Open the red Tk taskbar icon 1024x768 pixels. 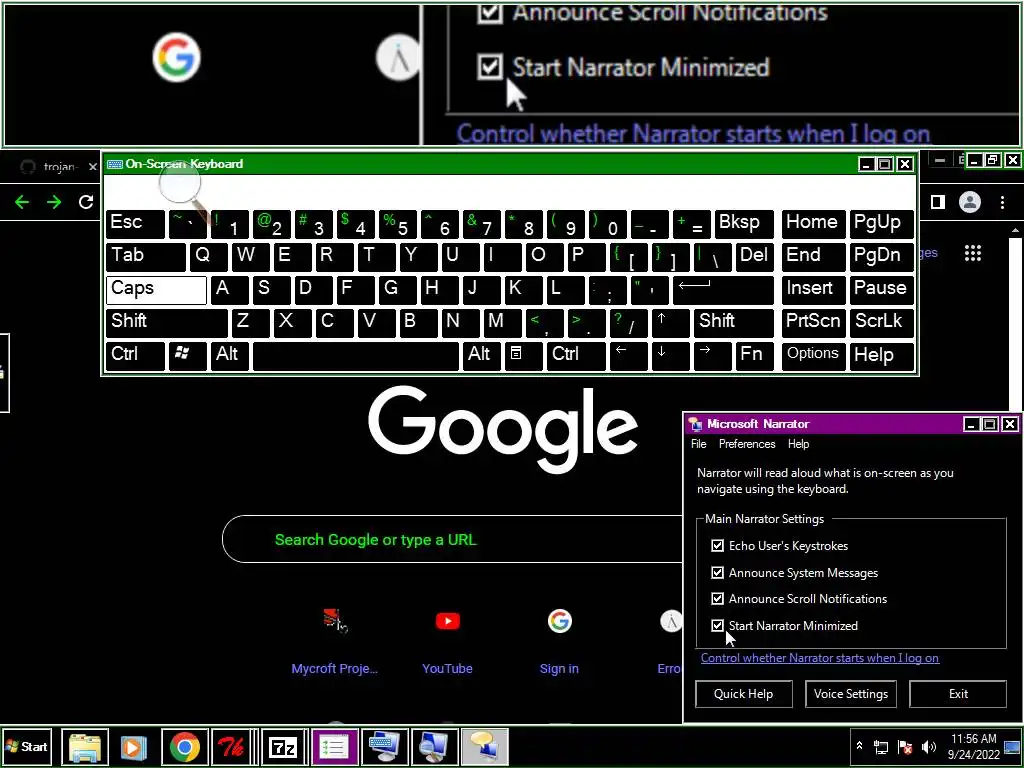coord(231,747)
